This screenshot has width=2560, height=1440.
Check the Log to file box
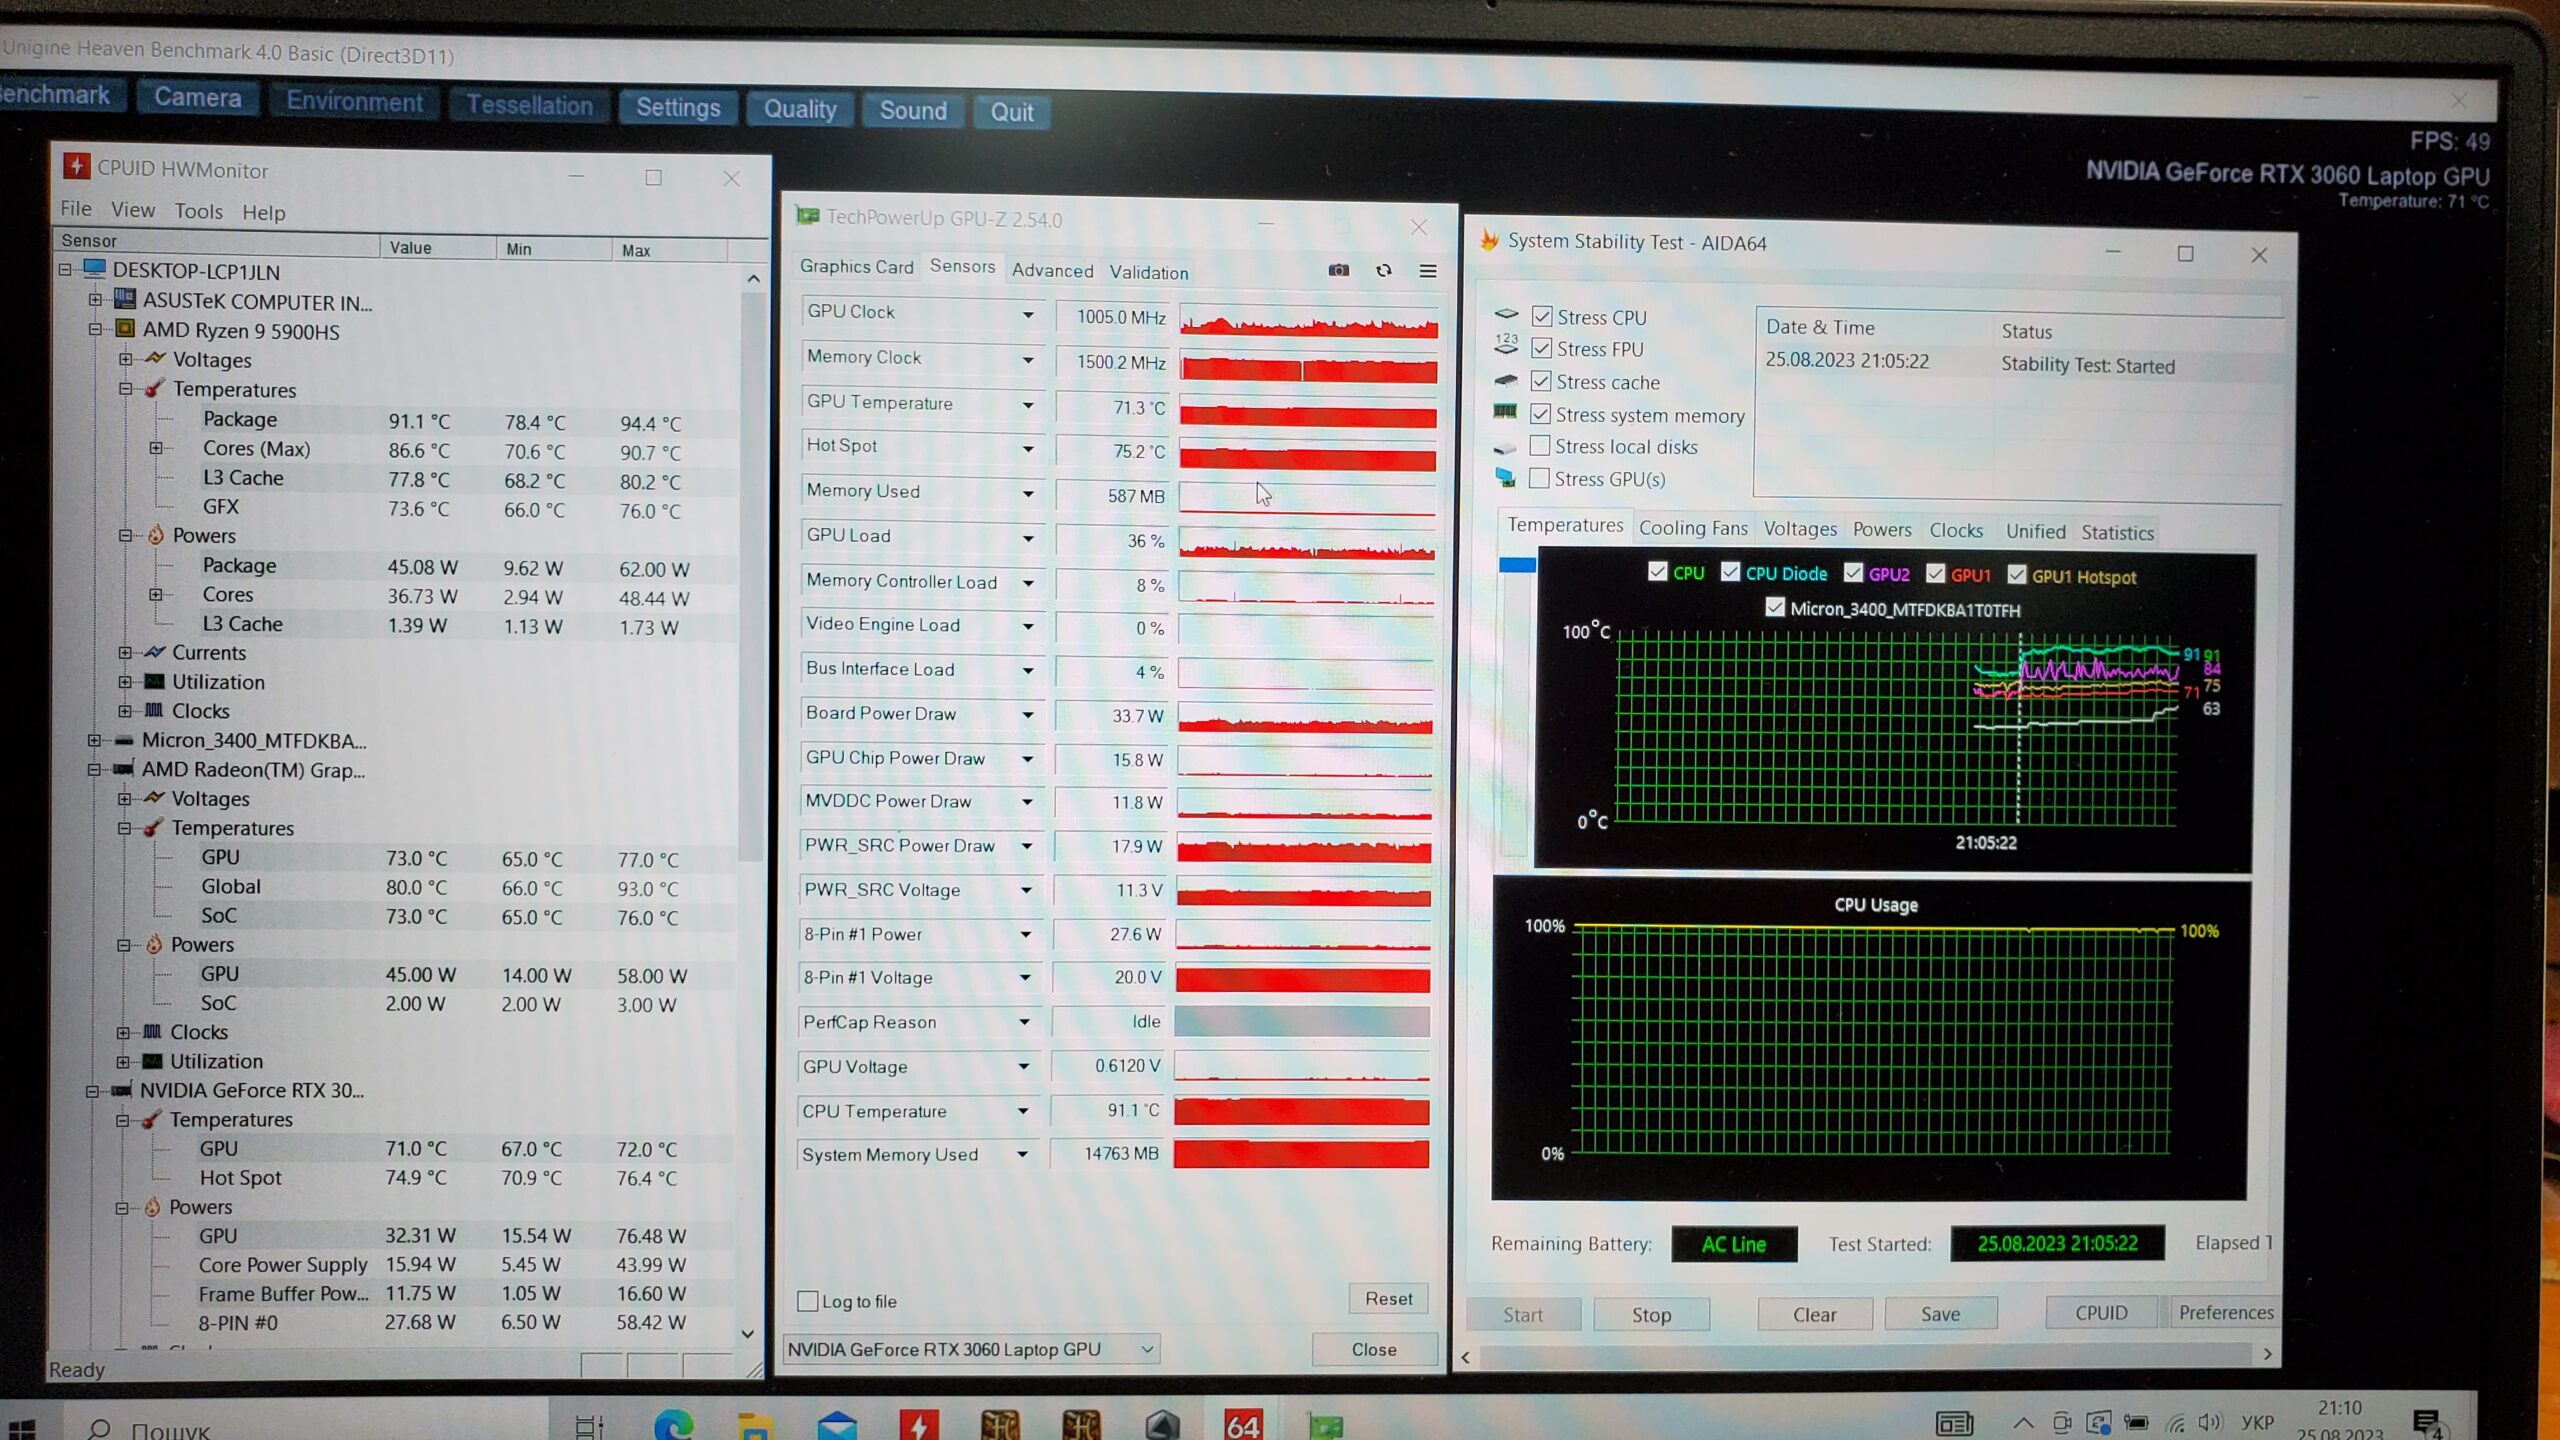click(807, 1301)
